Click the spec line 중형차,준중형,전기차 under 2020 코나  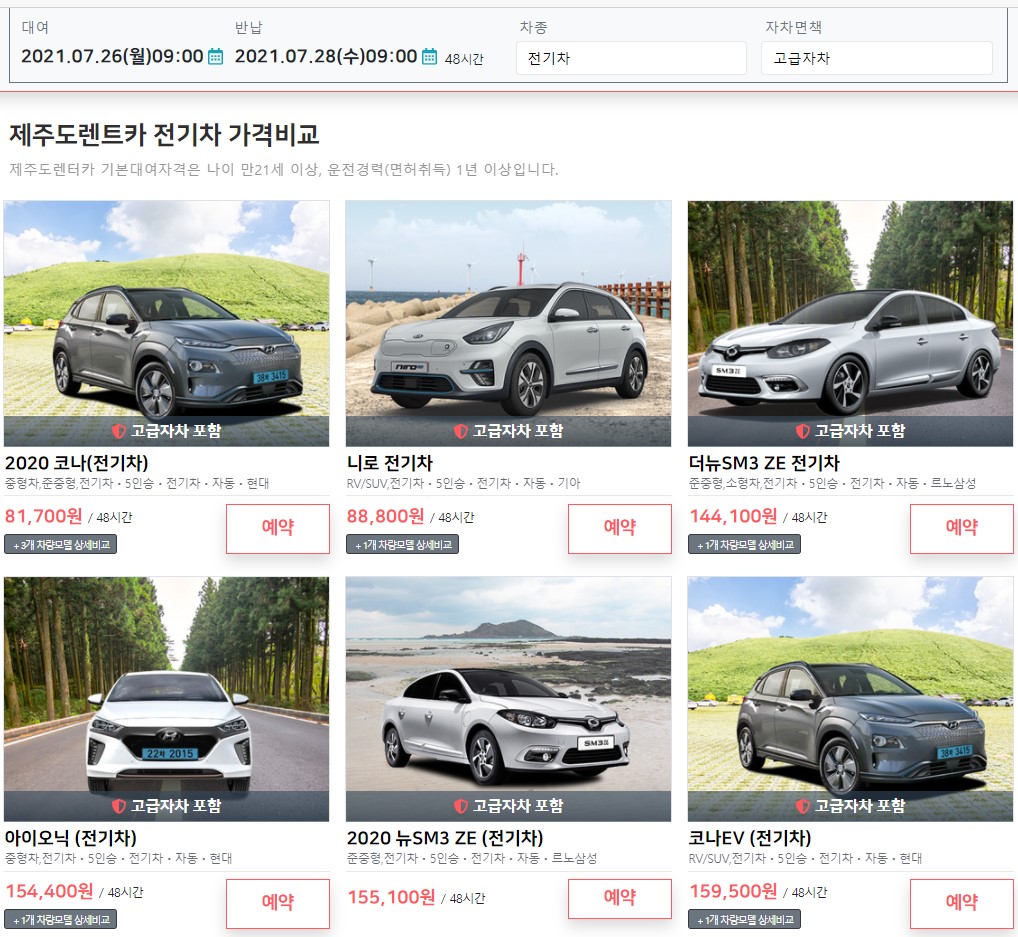pyautogui.click(x=137, y=483)
